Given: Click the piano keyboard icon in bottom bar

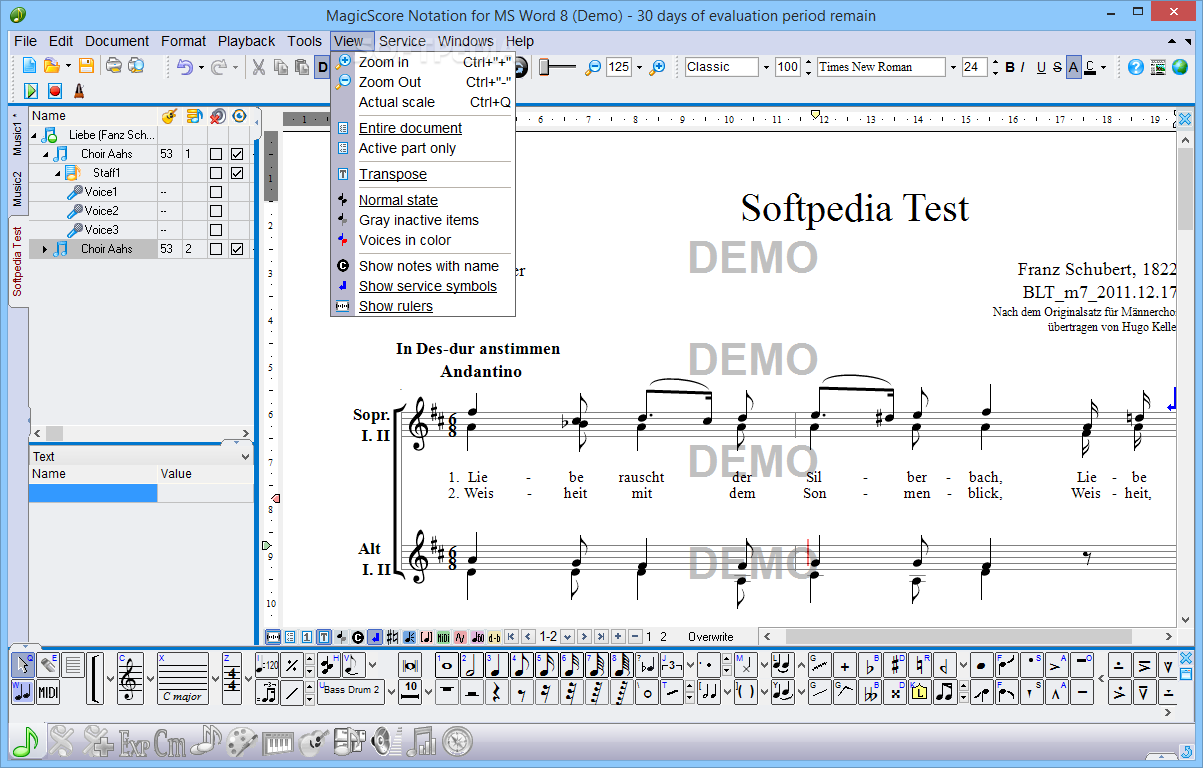Looking at the screenshot, I should (279, 741).
